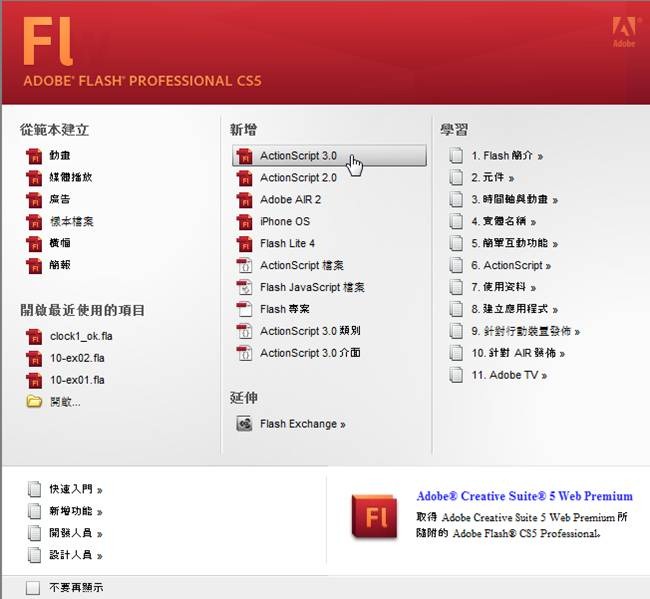Click the ActionScript 2.0 document icon
The image size is (650, 599).
coord(244,179)
